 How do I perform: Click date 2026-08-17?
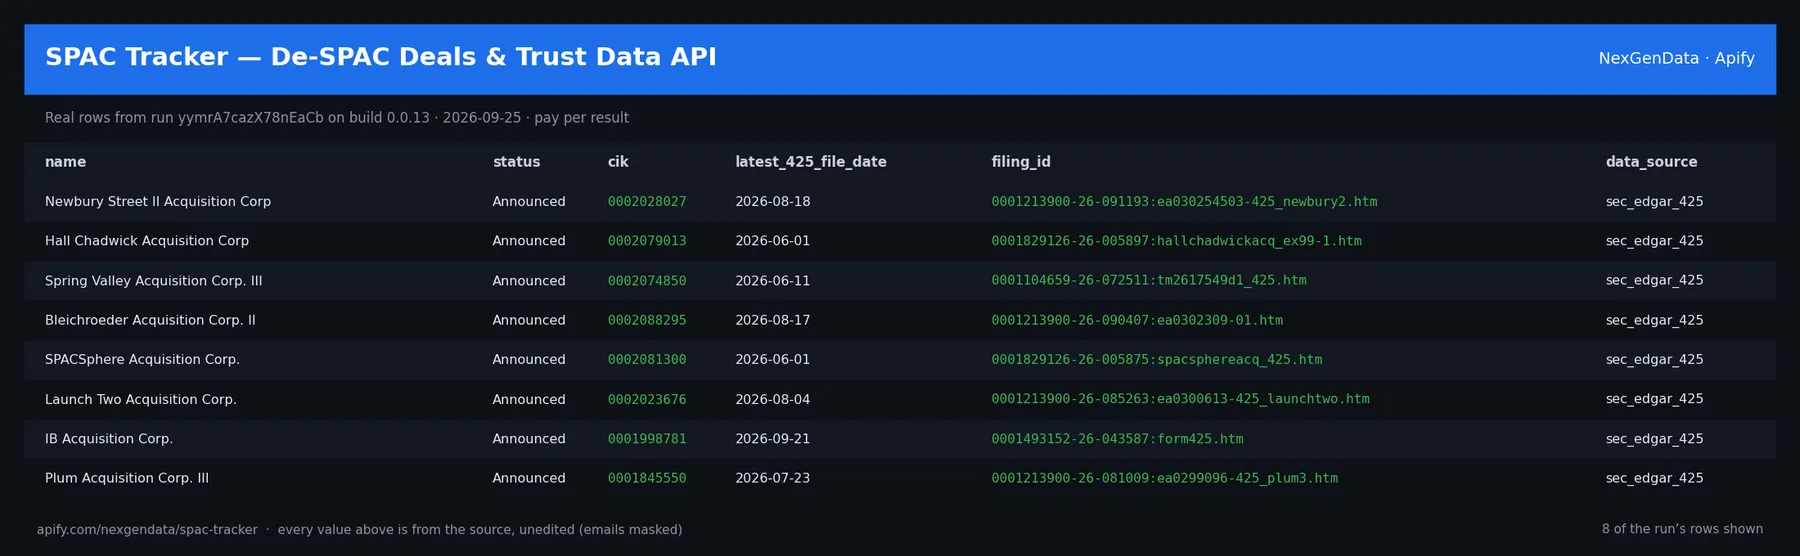click(773, 320)
